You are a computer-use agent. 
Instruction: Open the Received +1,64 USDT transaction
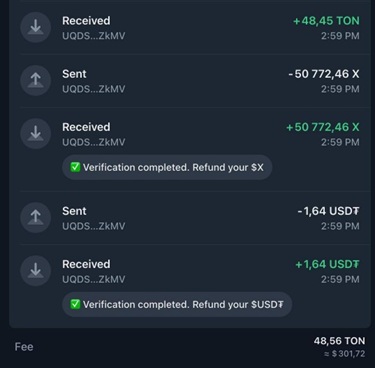tap(190, 286)
